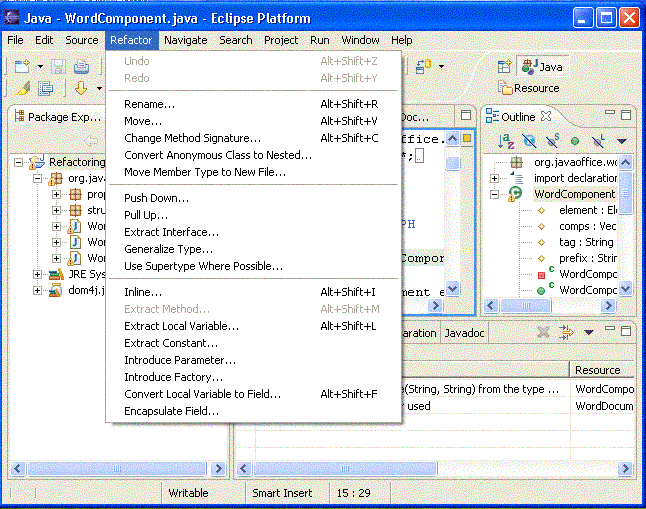Click the Open Perspective icon

pos(505,67)
